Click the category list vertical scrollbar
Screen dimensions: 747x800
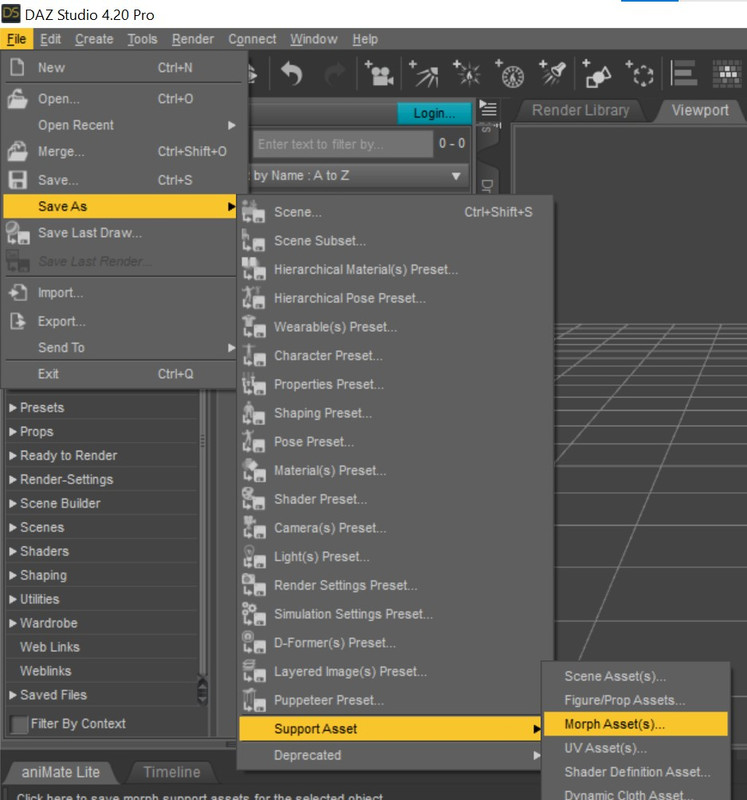click(203, 546)
